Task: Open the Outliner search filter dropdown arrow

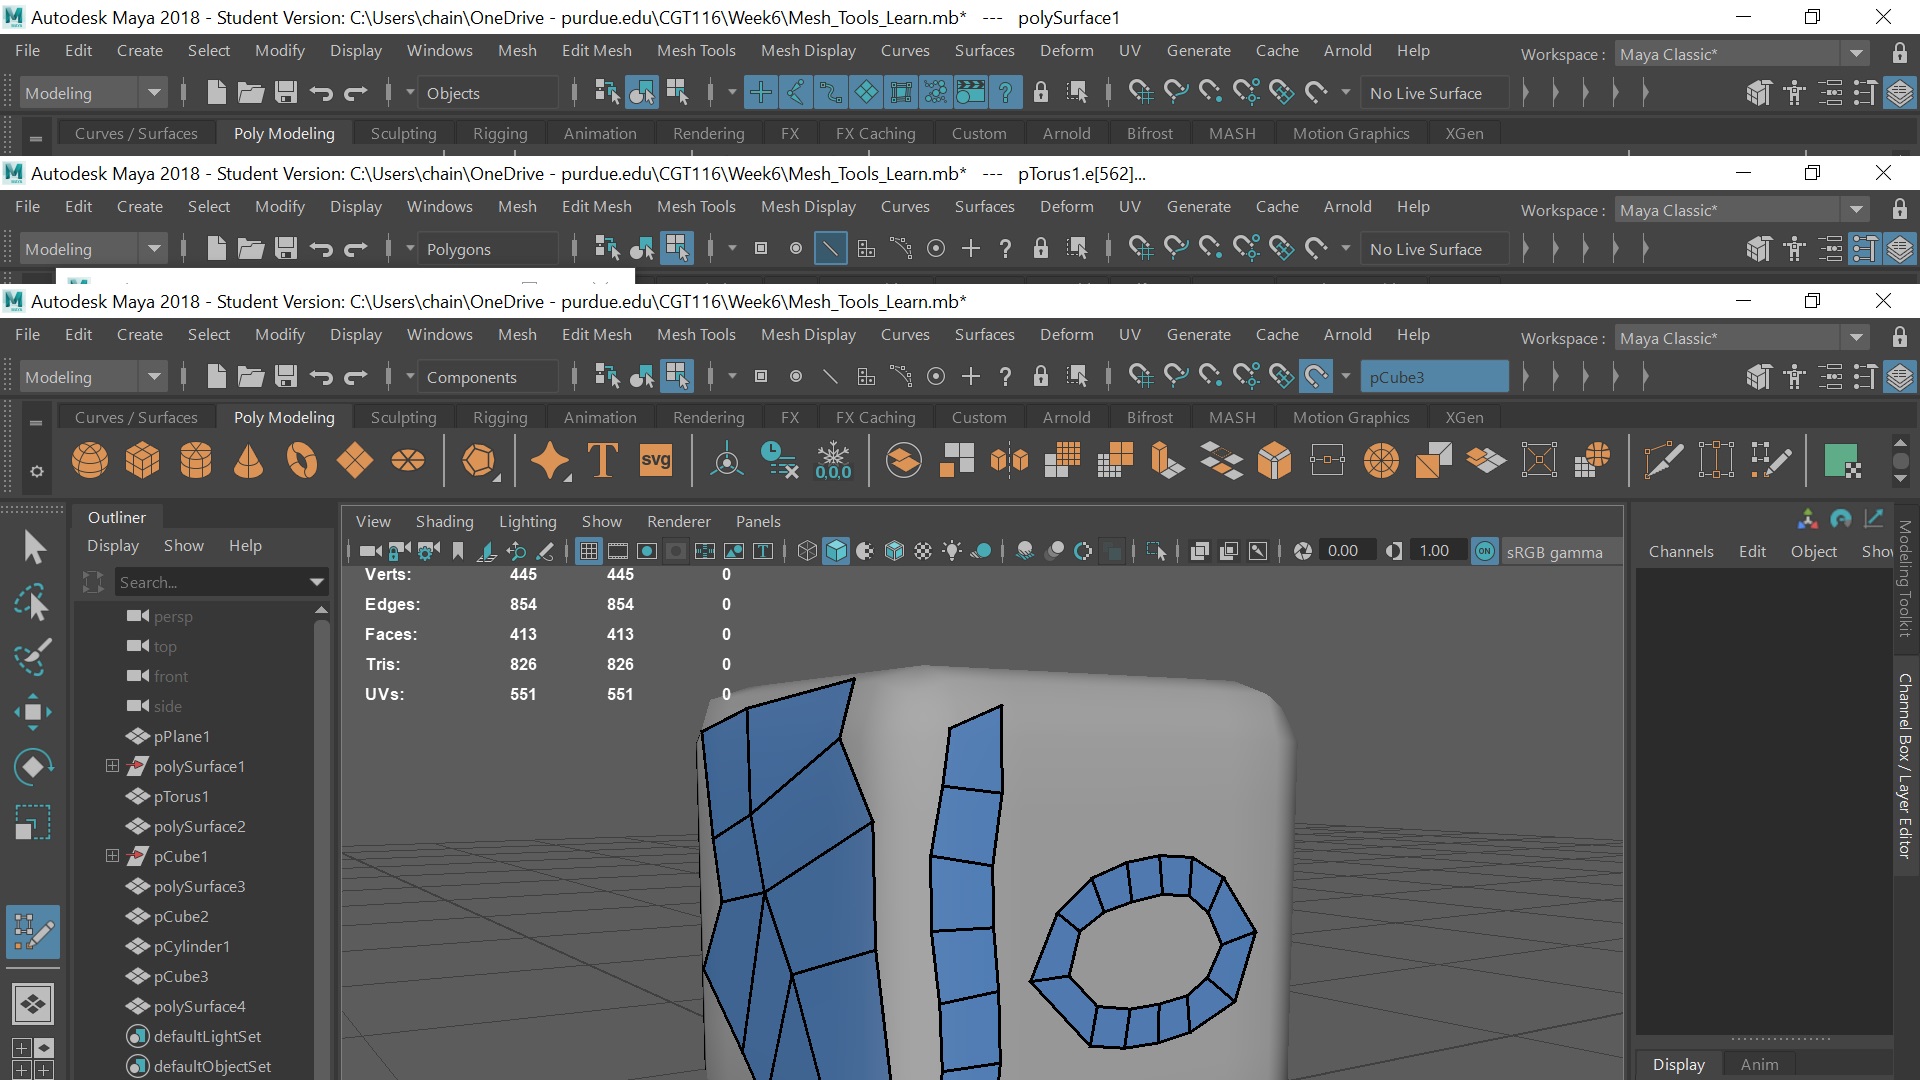Action: (317, 582)
